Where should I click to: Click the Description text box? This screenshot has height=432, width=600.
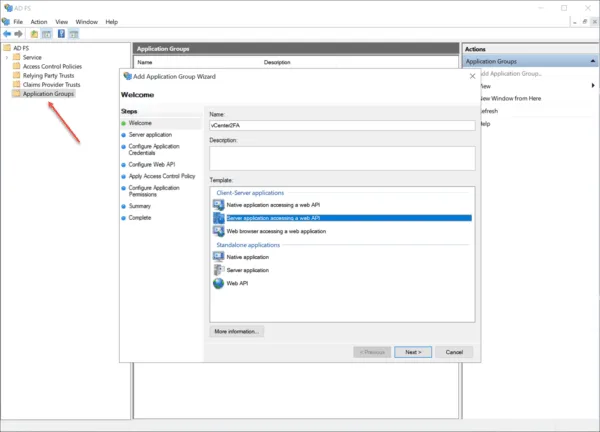(x=342, y=158)
